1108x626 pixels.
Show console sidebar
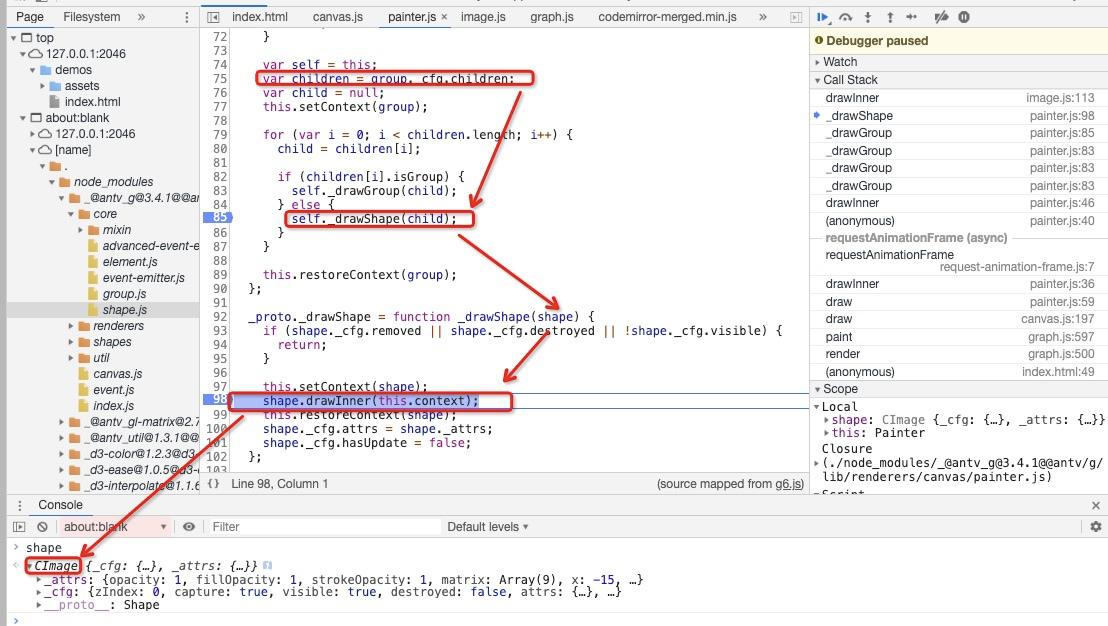pos(19,527)
